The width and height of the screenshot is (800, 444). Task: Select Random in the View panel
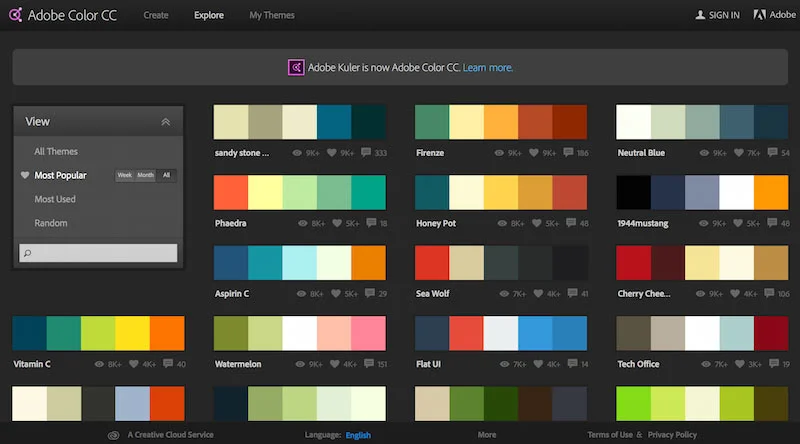(x=51, y=223)
